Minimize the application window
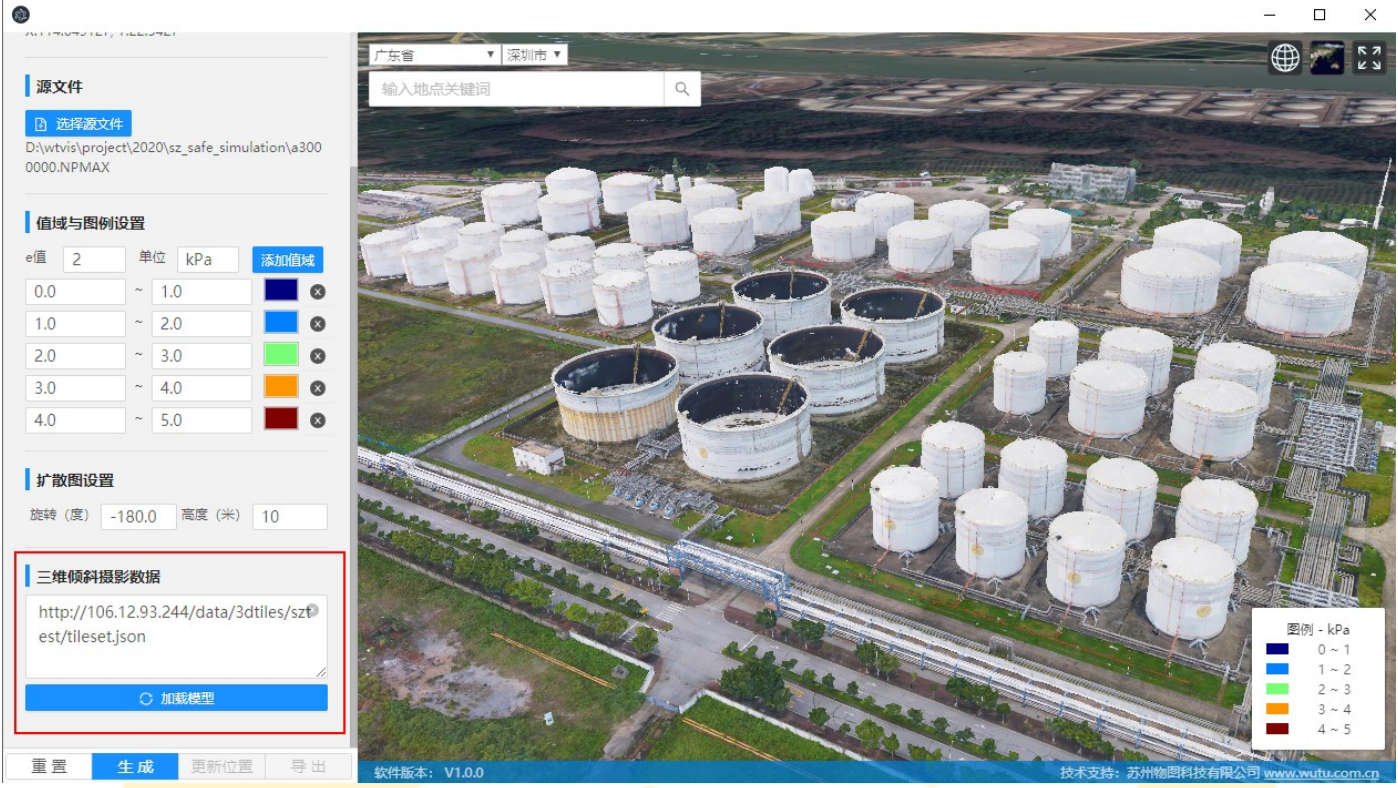Viewport: 1398px width, 788px height. [1270, 15]
